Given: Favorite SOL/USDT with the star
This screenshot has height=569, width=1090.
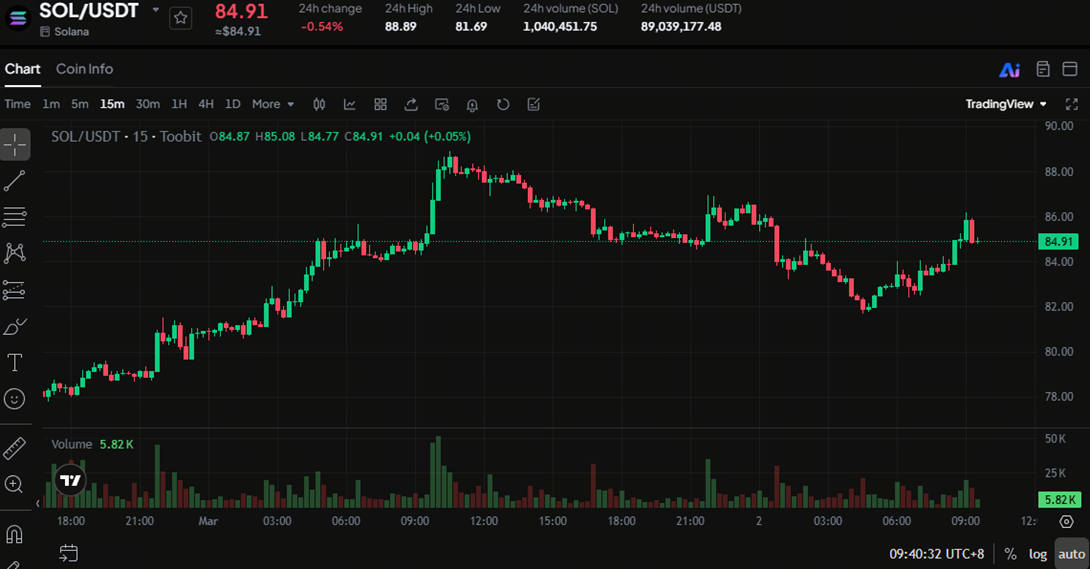Looking at the screenshot, I should [x=180, y=17].
